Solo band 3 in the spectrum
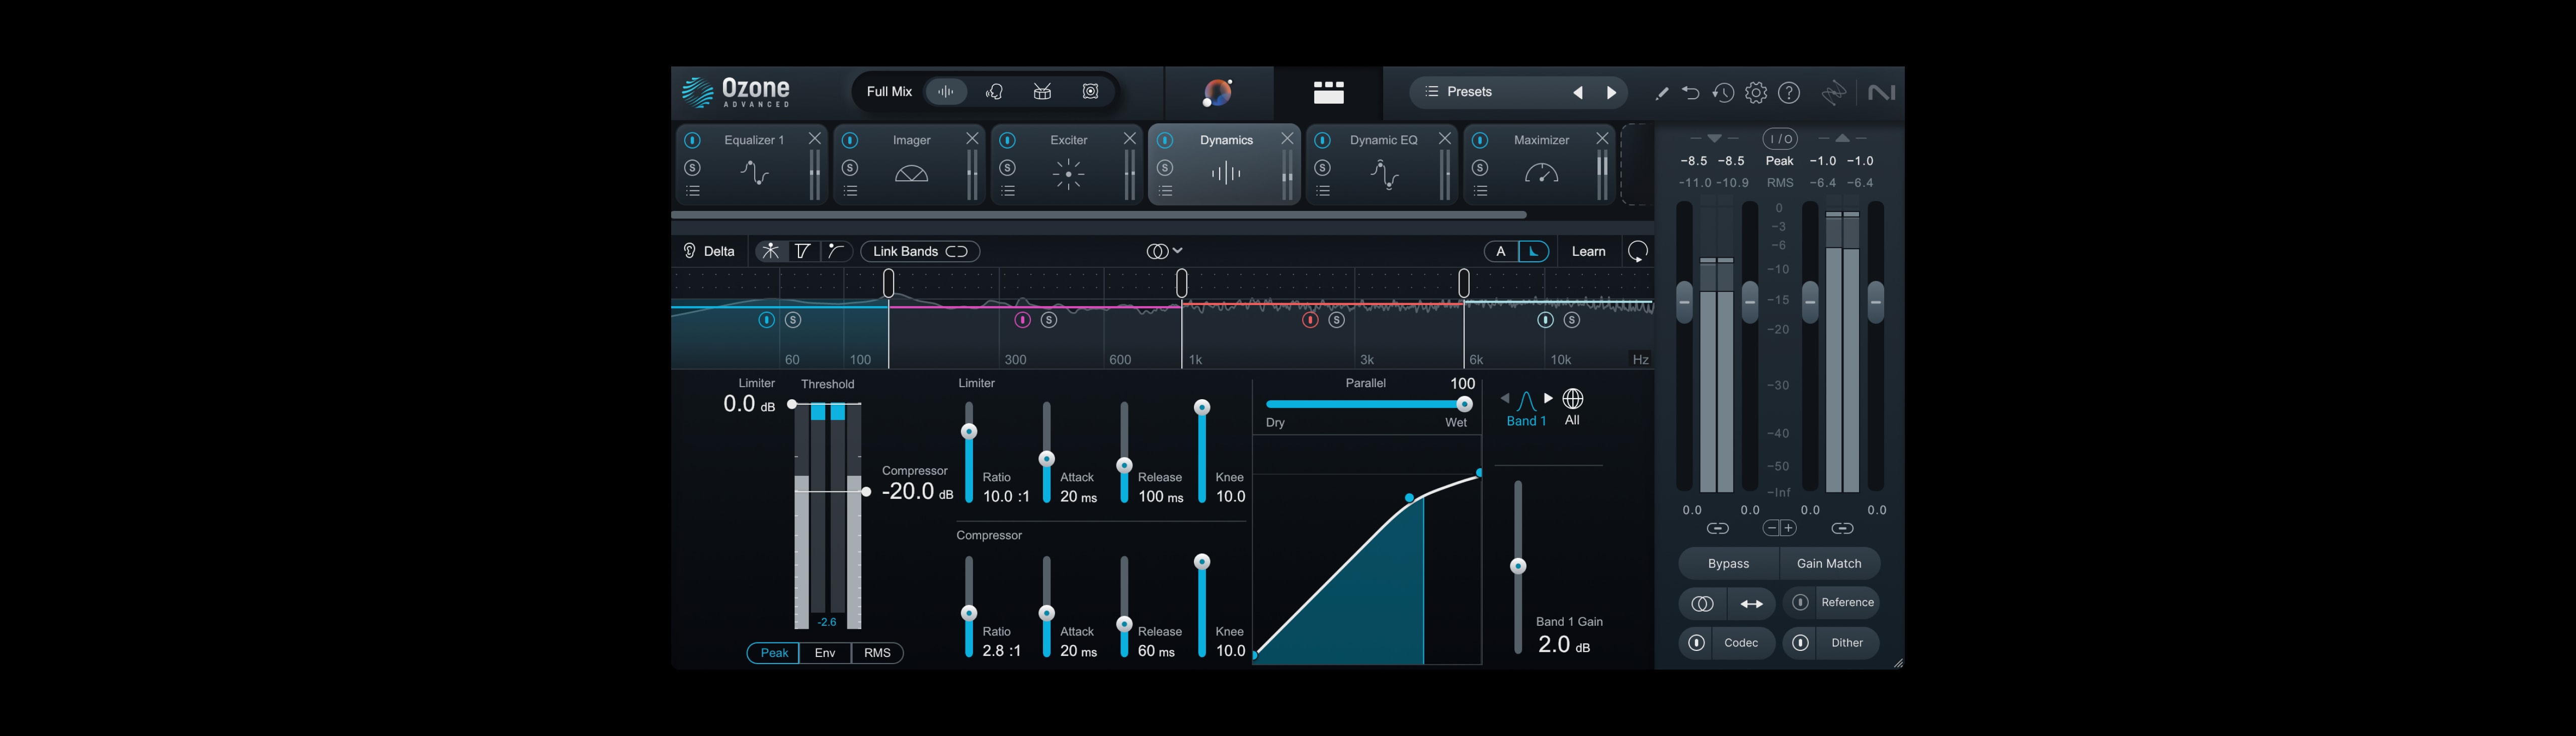 pos(1337,320)
